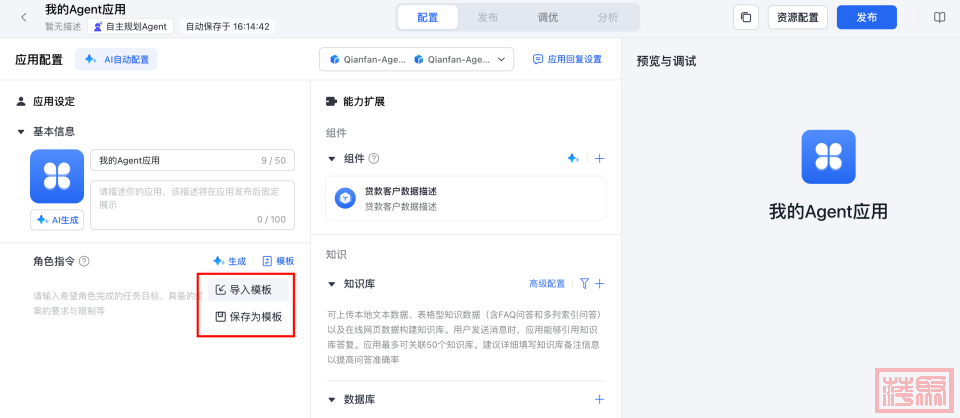Add a database with plus icon

tap(600, 399)
